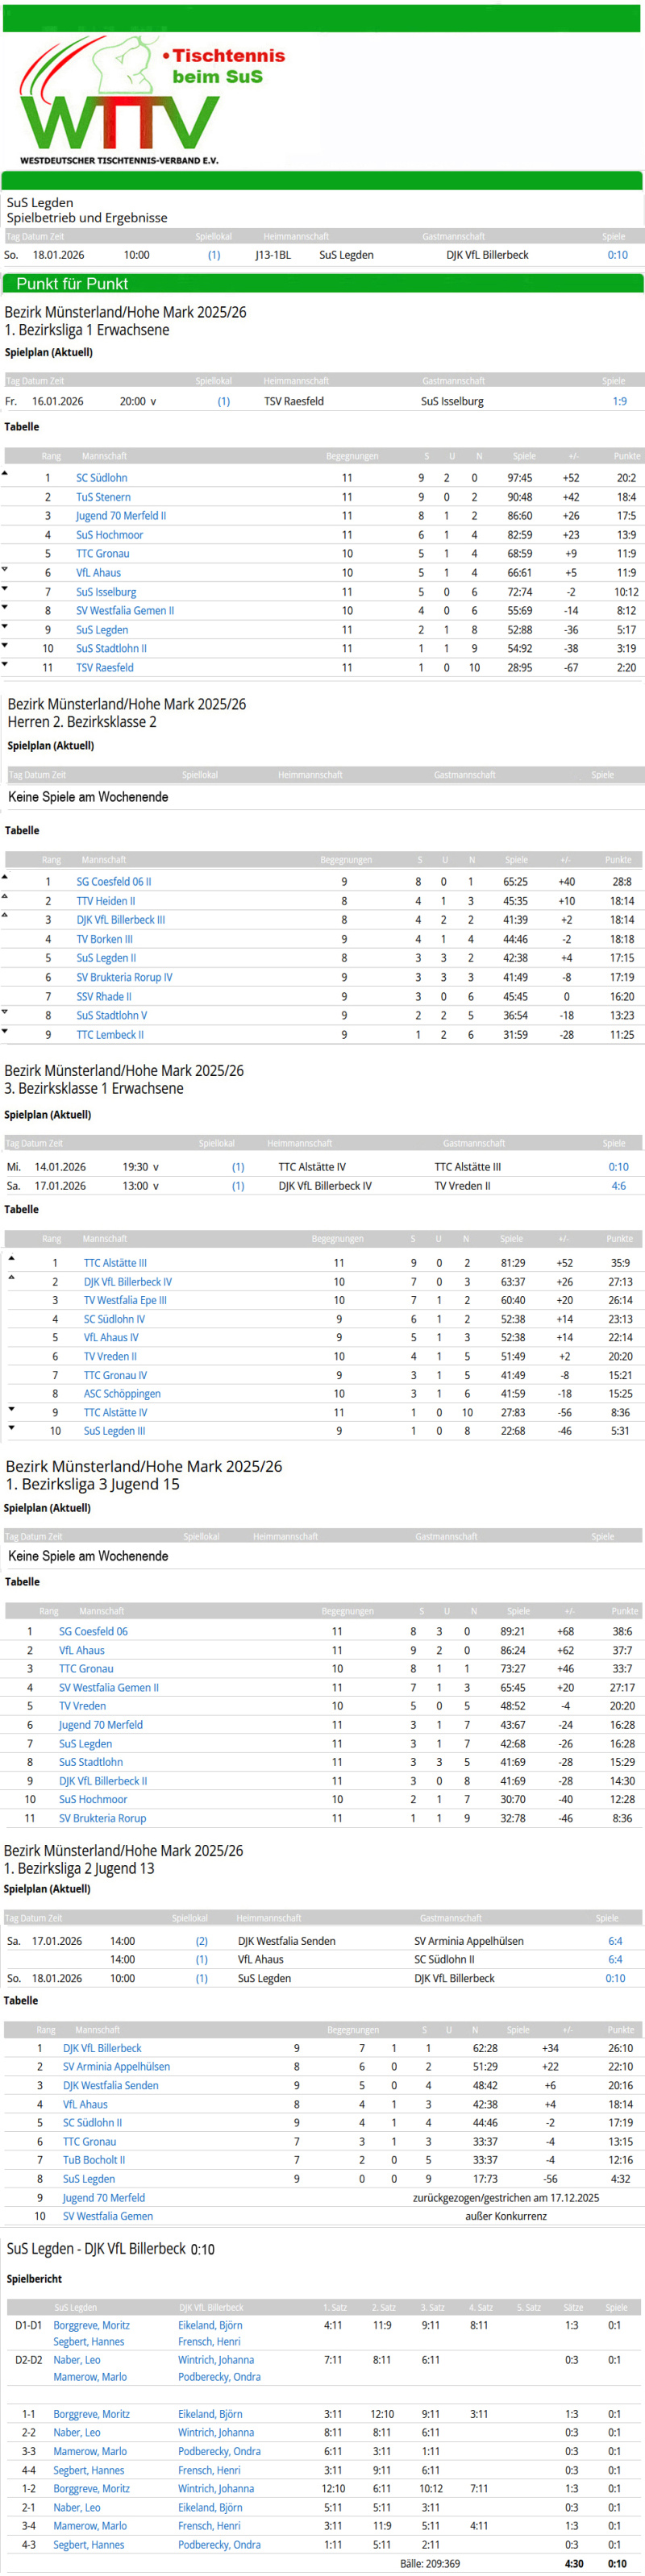Open the SG Coesfeld 06 Jugend 15 team link
This screenshot has height=2576, width=645.
click(93, 1631)
